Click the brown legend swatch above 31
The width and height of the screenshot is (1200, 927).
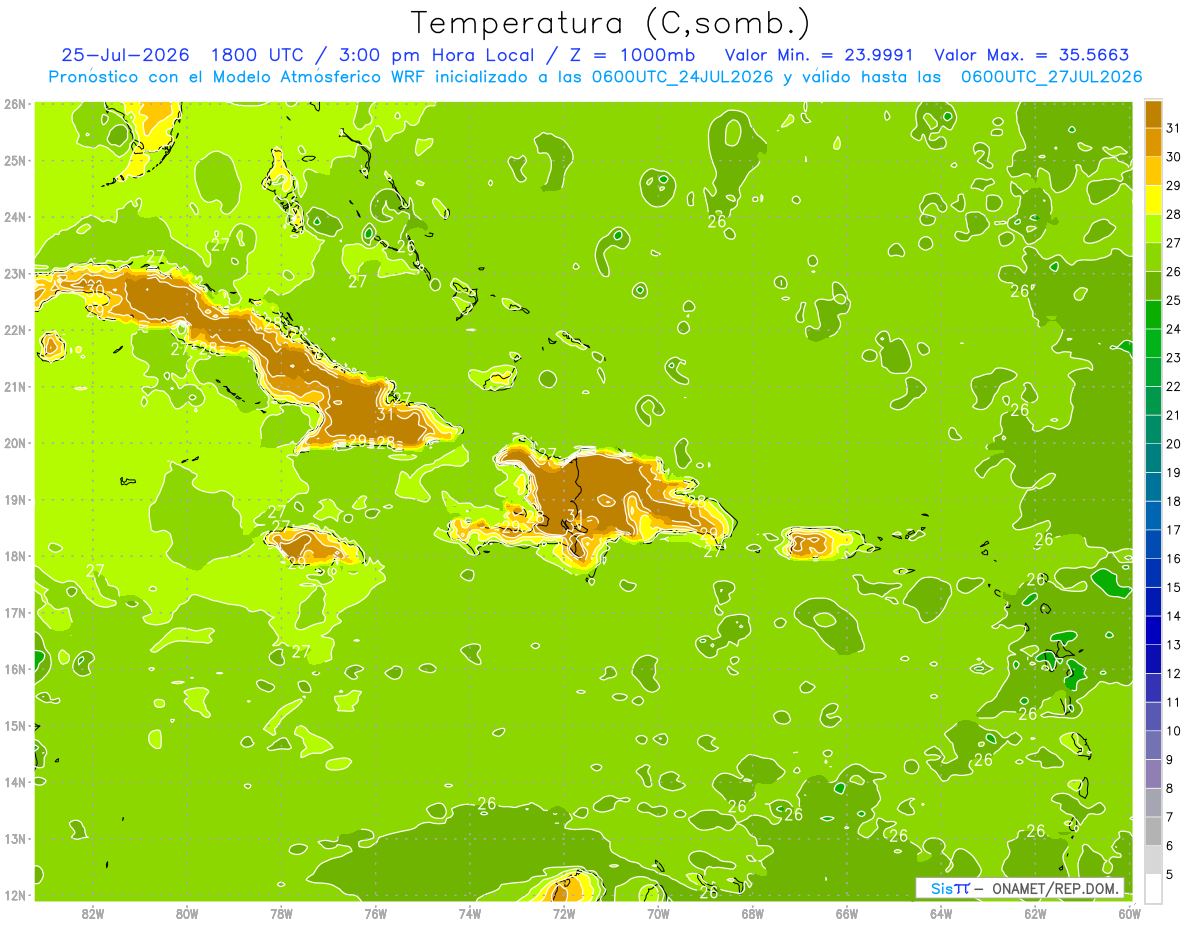1153,114
